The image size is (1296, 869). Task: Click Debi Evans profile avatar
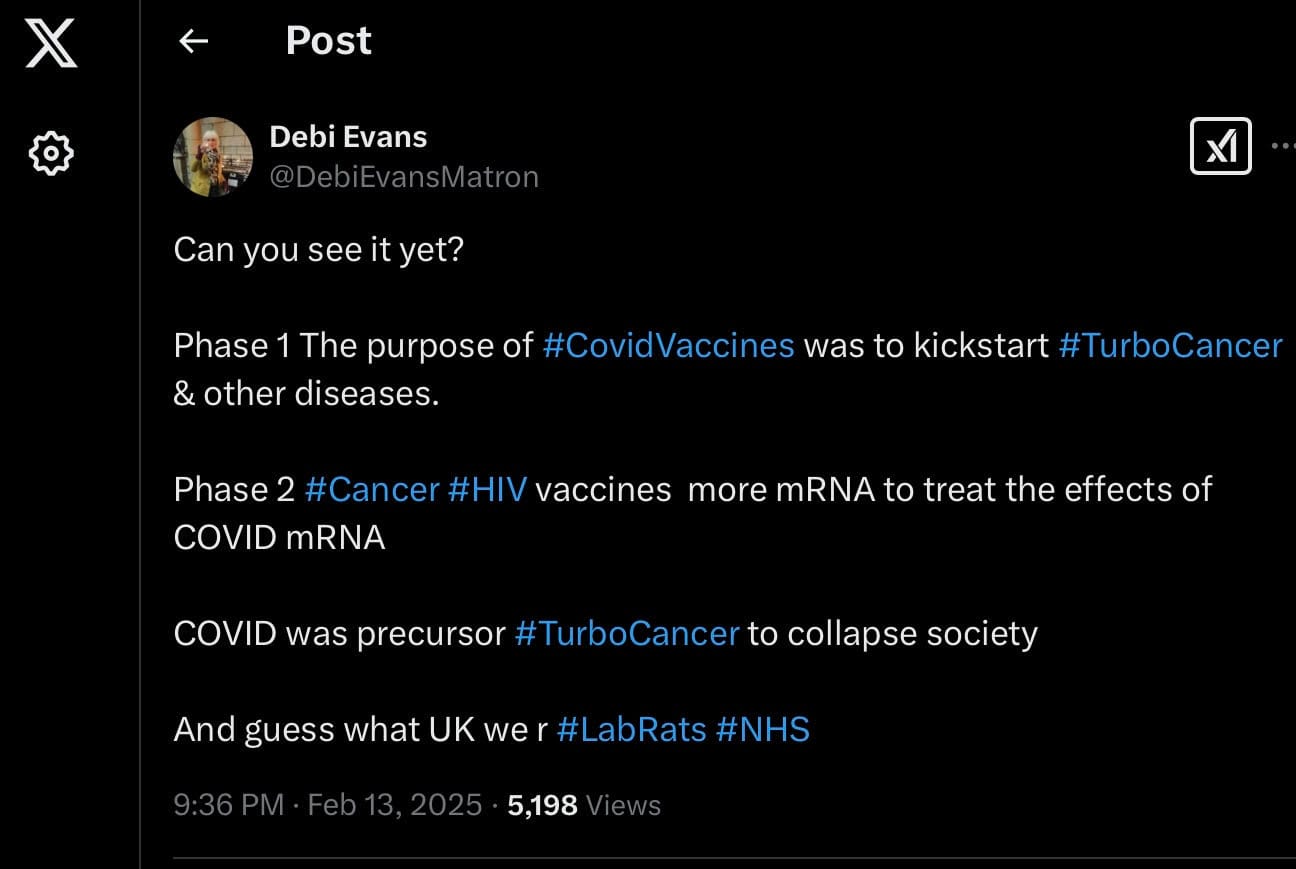tap(213, 157)
